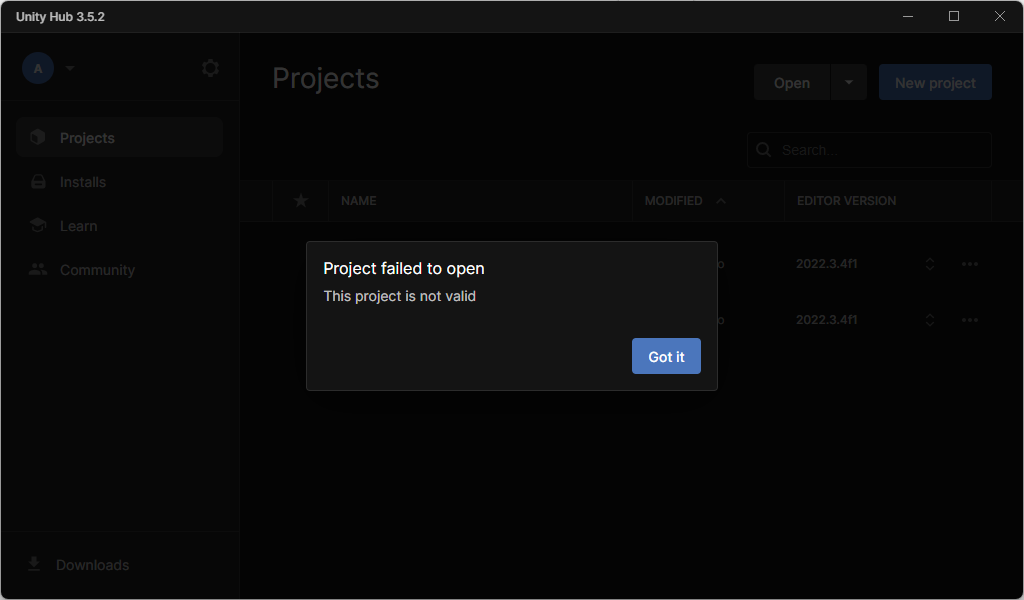The image size is (1024, 600).
Task: Click the account avatar circle
Action: click(37, 67)
